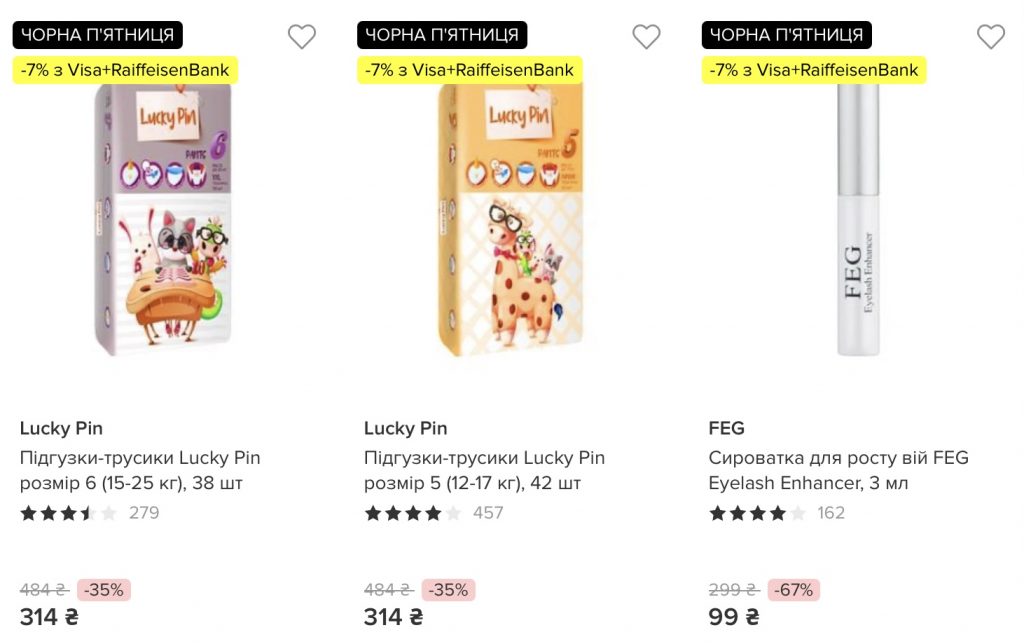Click Visa+RaiffeisenBank discount label on second product
The image size is (1024, 644).
(x=469, y=70)
